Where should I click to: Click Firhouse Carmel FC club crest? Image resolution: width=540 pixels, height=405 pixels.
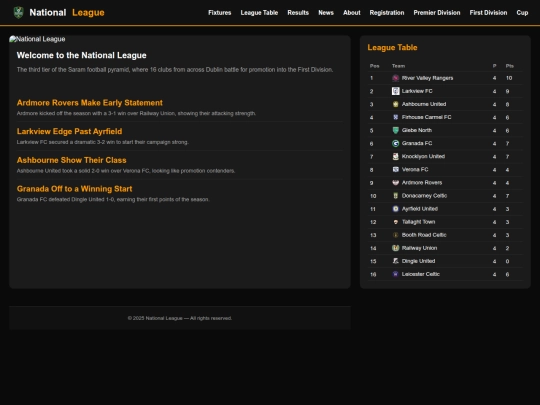[x=395, y=117]
